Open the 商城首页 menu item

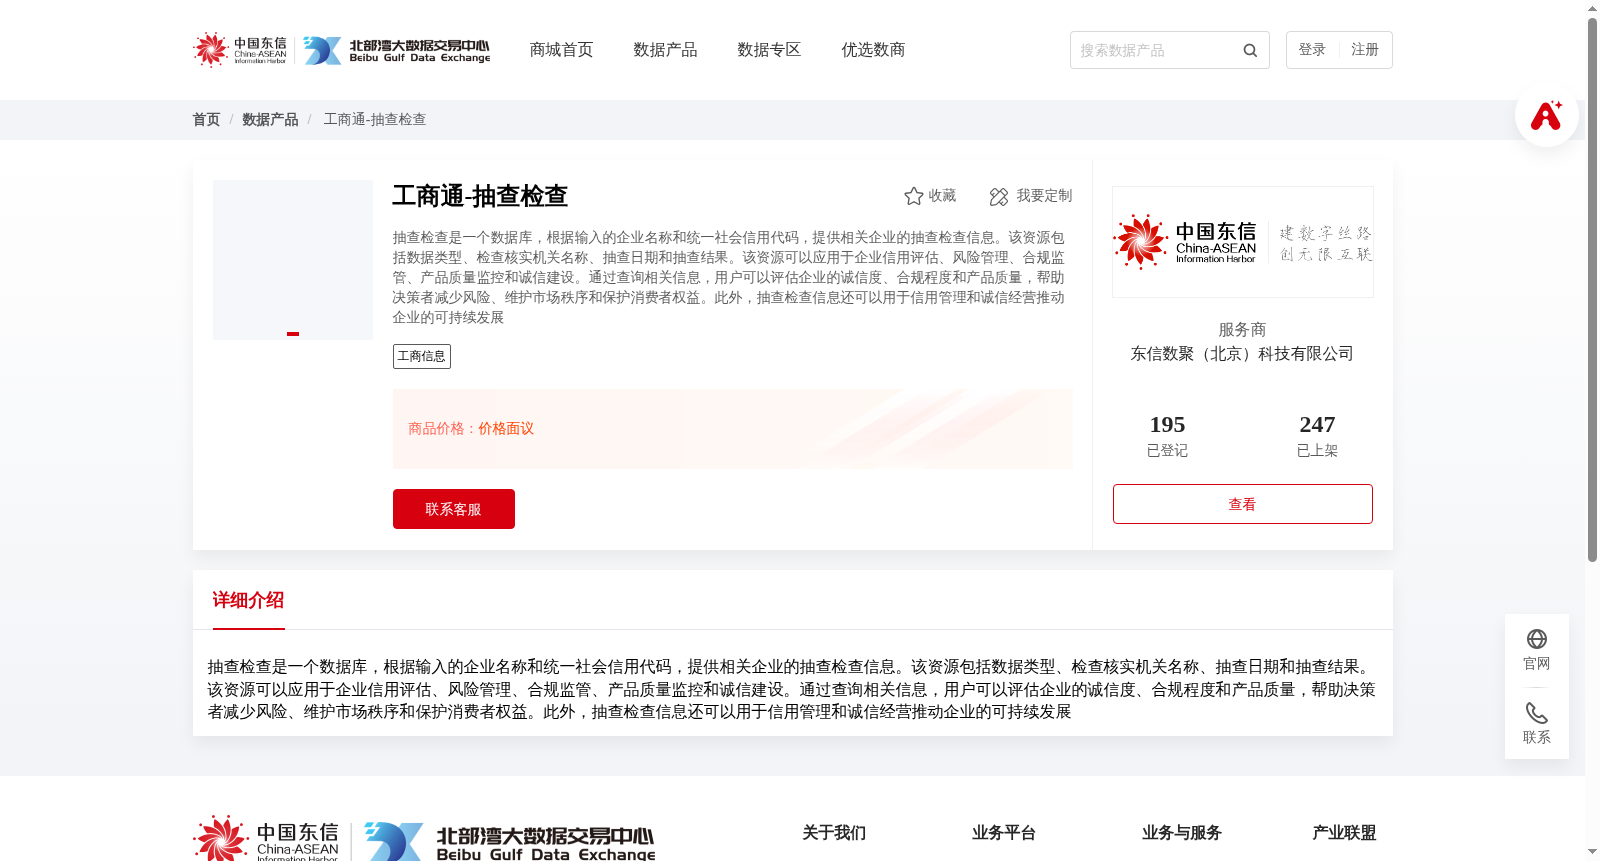click(561, 50)
